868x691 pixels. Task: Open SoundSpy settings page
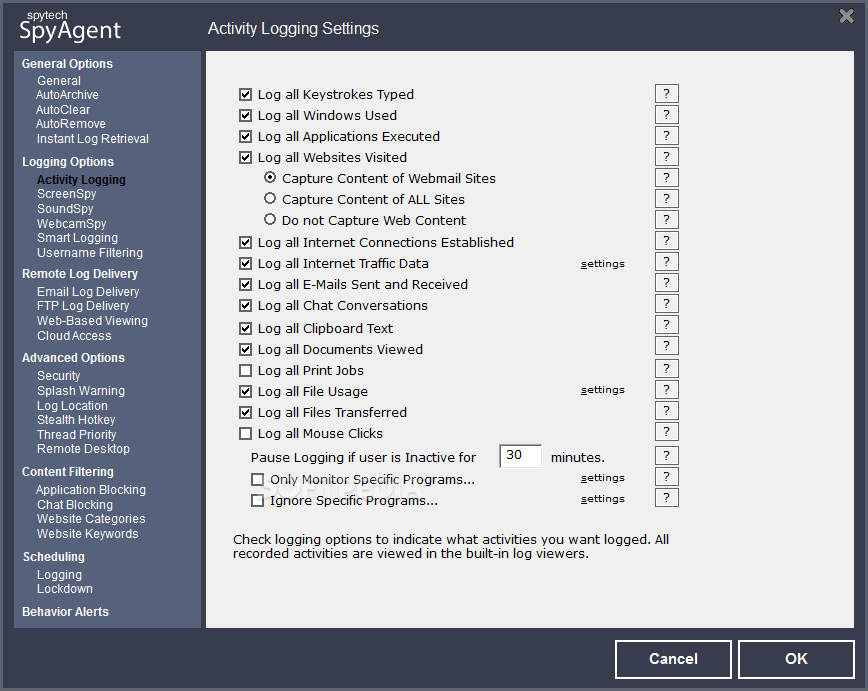click(65, 209)
